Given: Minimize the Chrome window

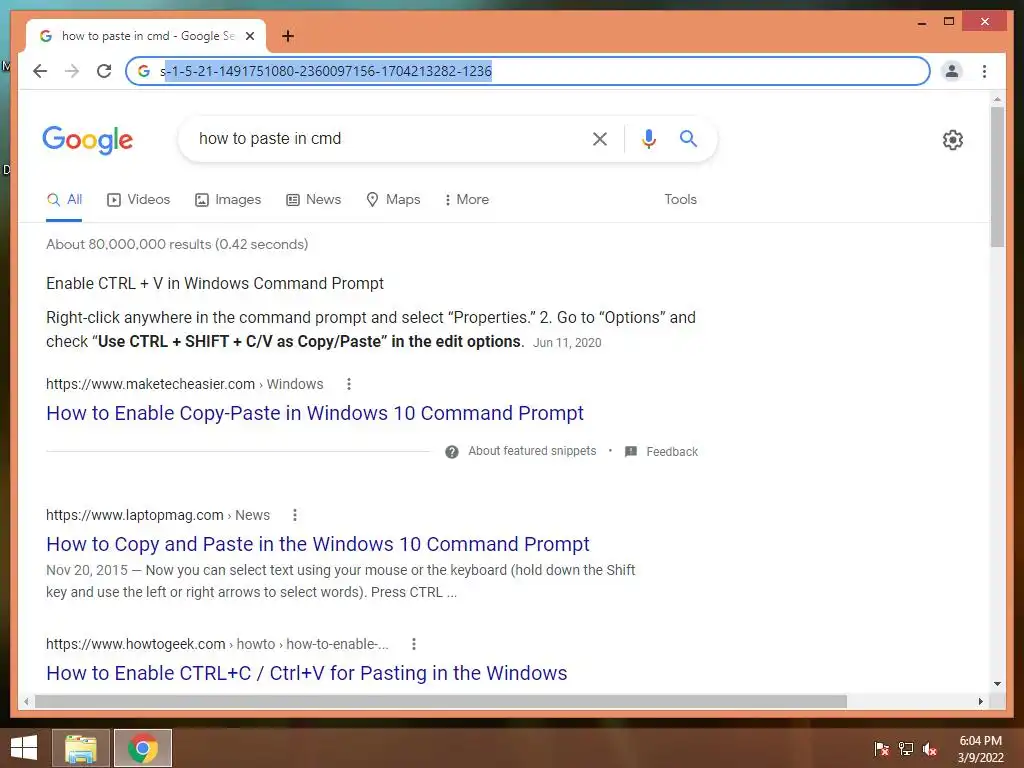Looking at the screenshot, I should [921, 22].
